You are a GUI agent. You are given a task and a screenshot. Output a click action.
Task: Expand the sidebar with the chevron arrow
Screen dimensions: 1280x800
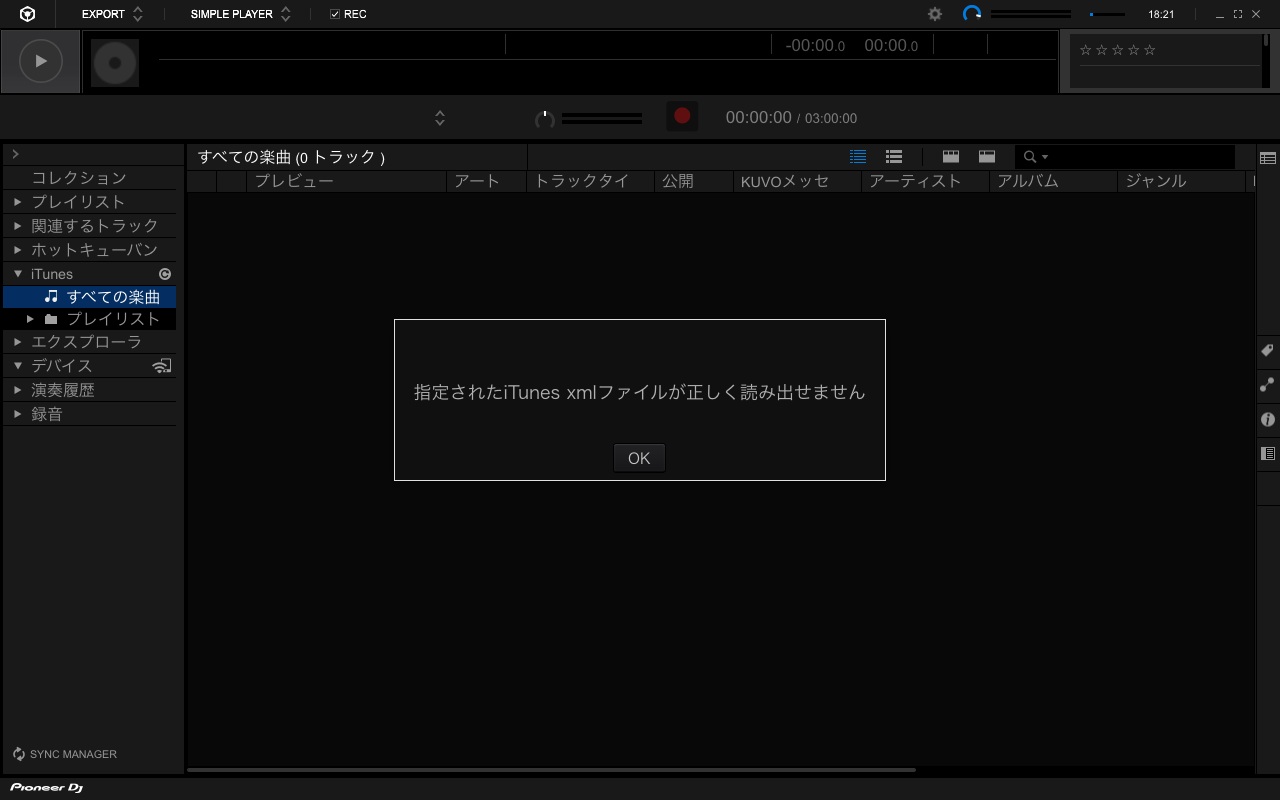15,154
